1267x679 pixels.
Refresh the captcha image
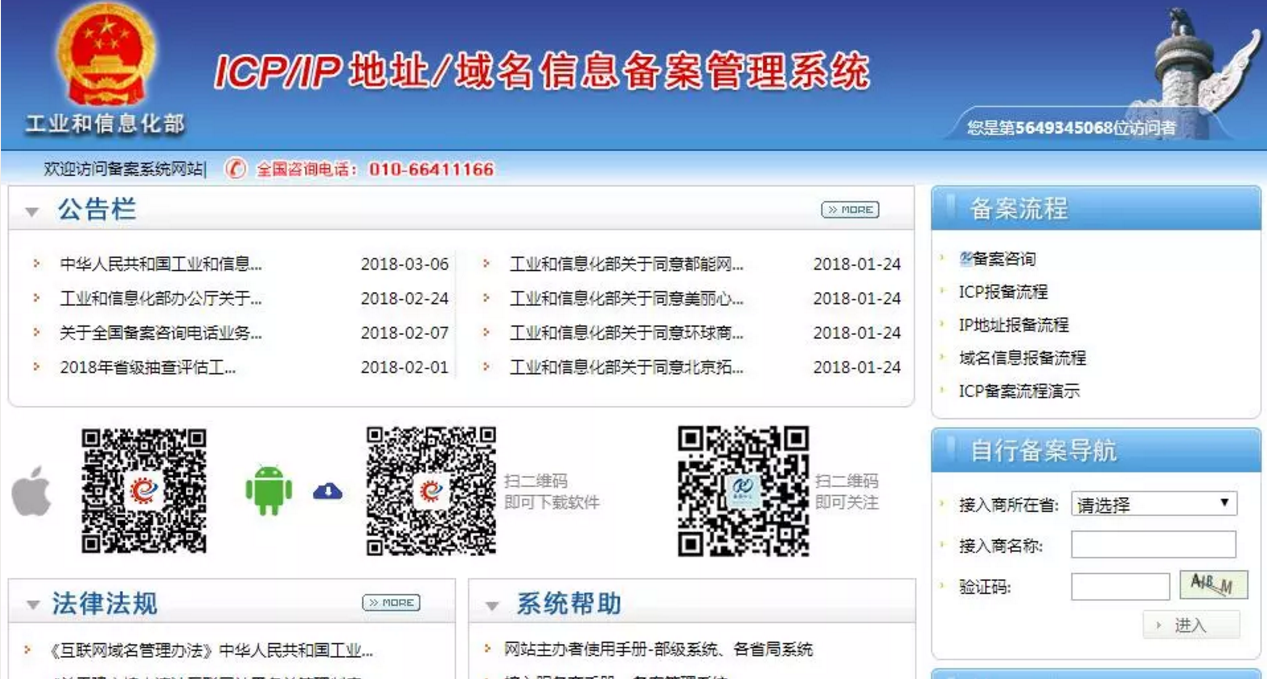tap(1214, 585)
